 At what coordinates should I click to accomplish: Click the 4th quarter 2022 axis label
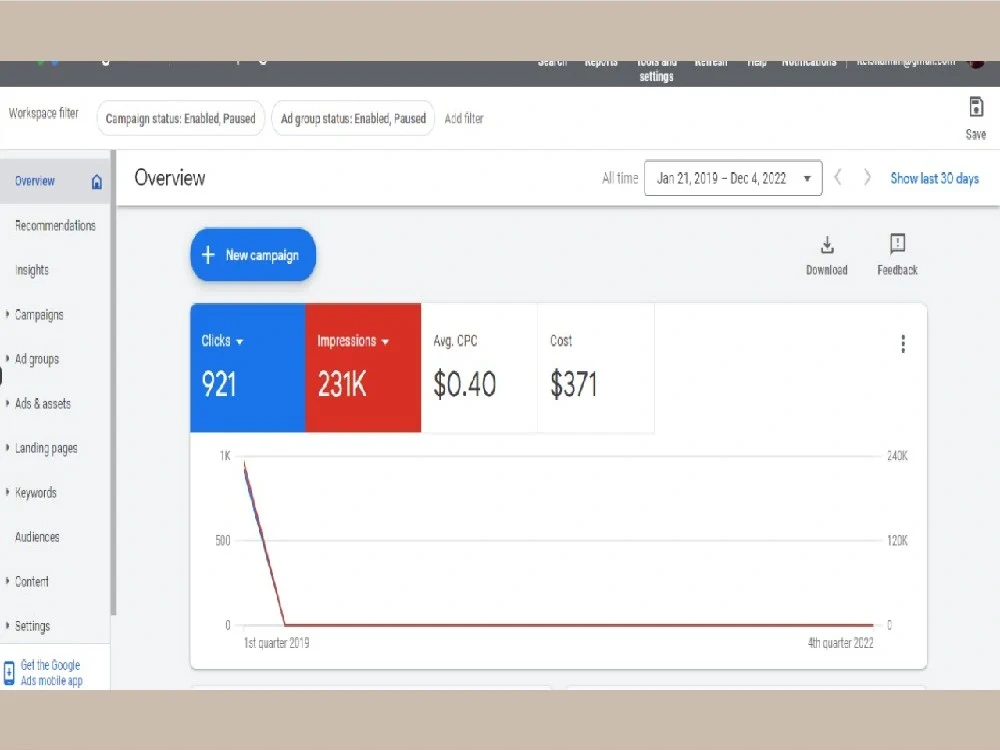[841, 643]
